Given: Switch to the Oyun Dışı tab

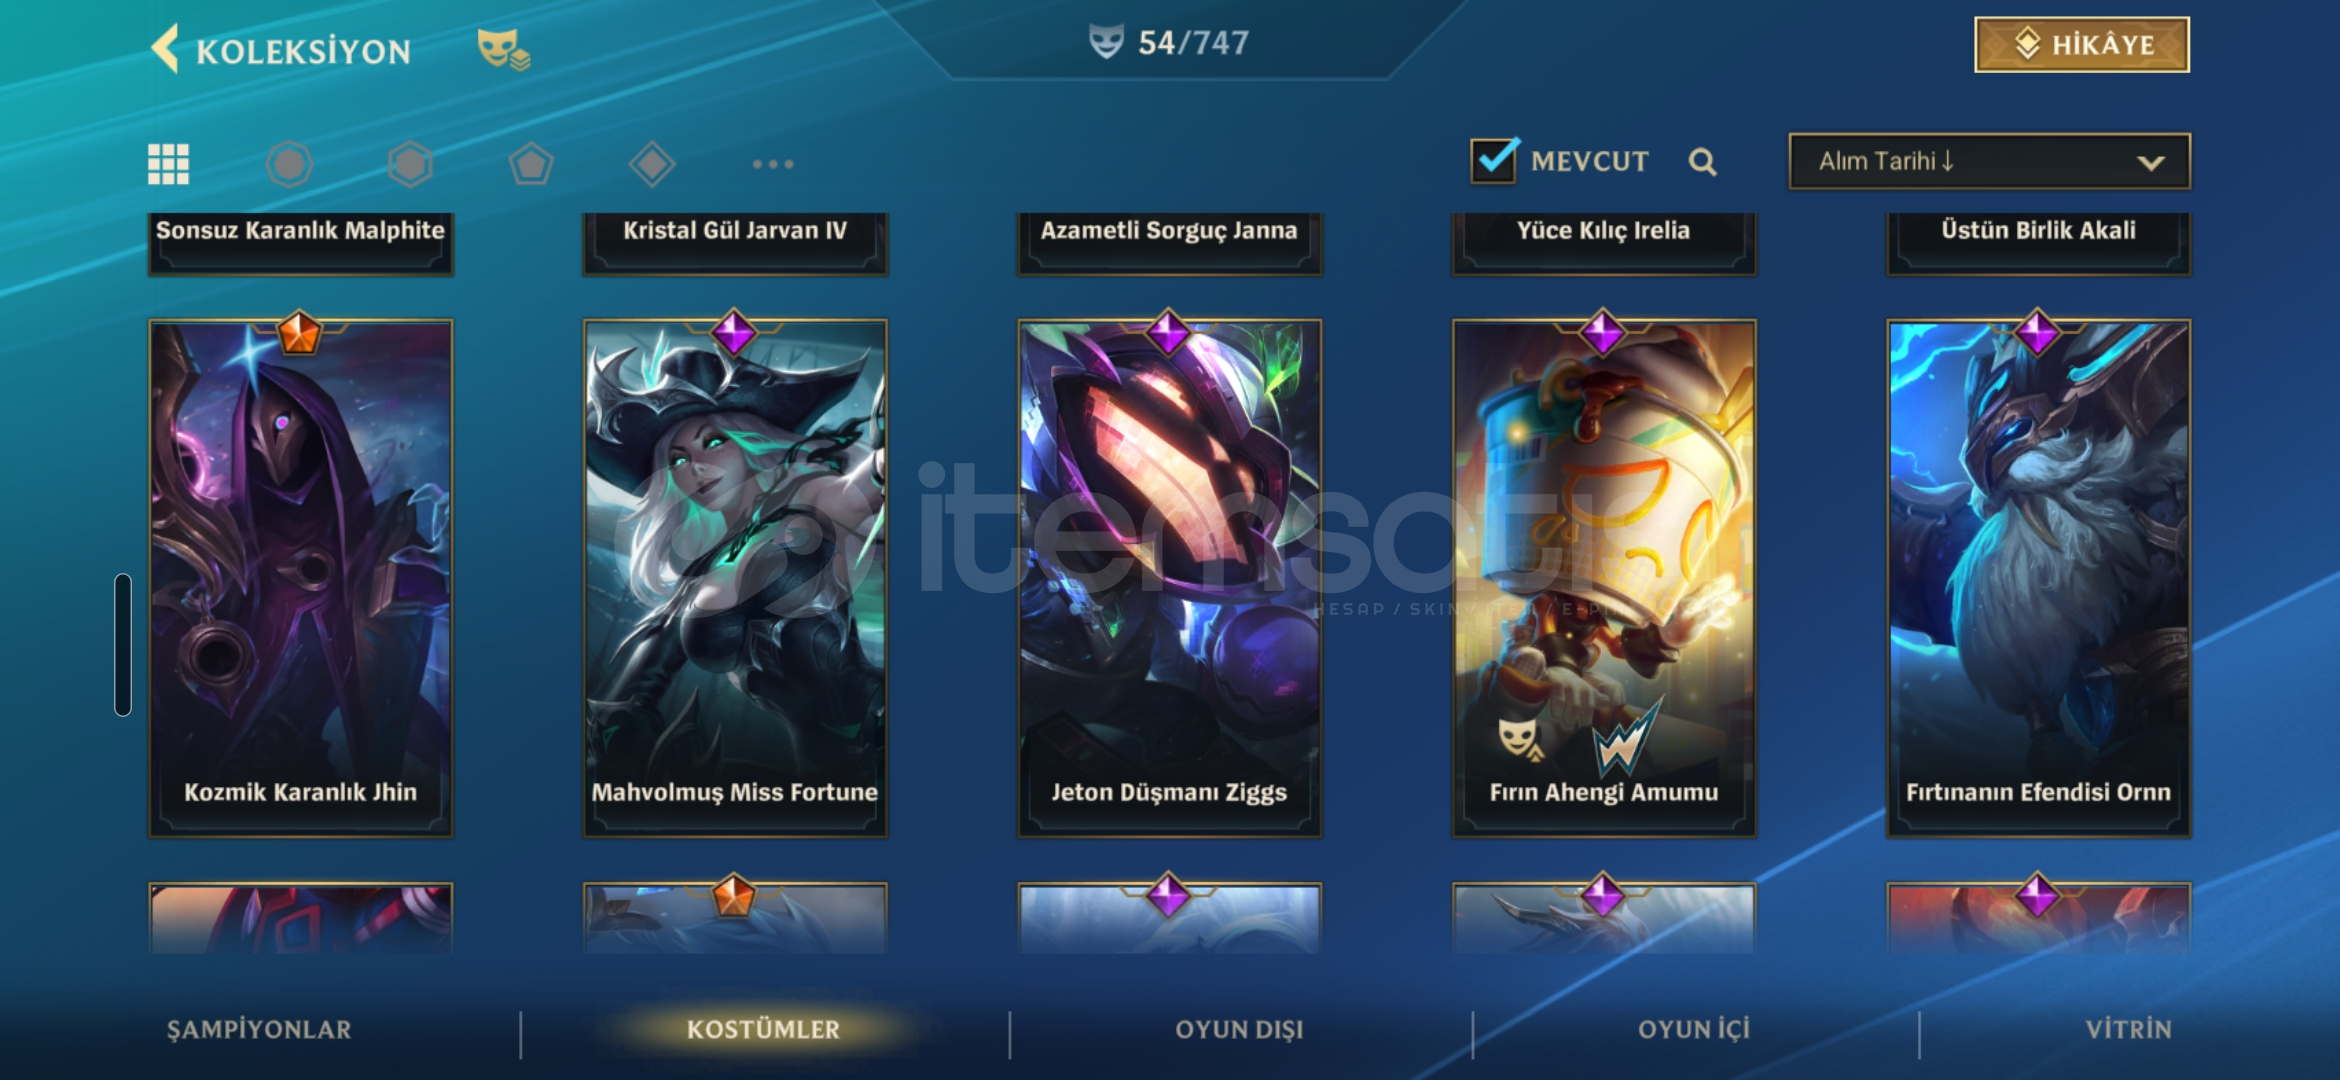Looking at the screenshot, I should 1239,1029.
